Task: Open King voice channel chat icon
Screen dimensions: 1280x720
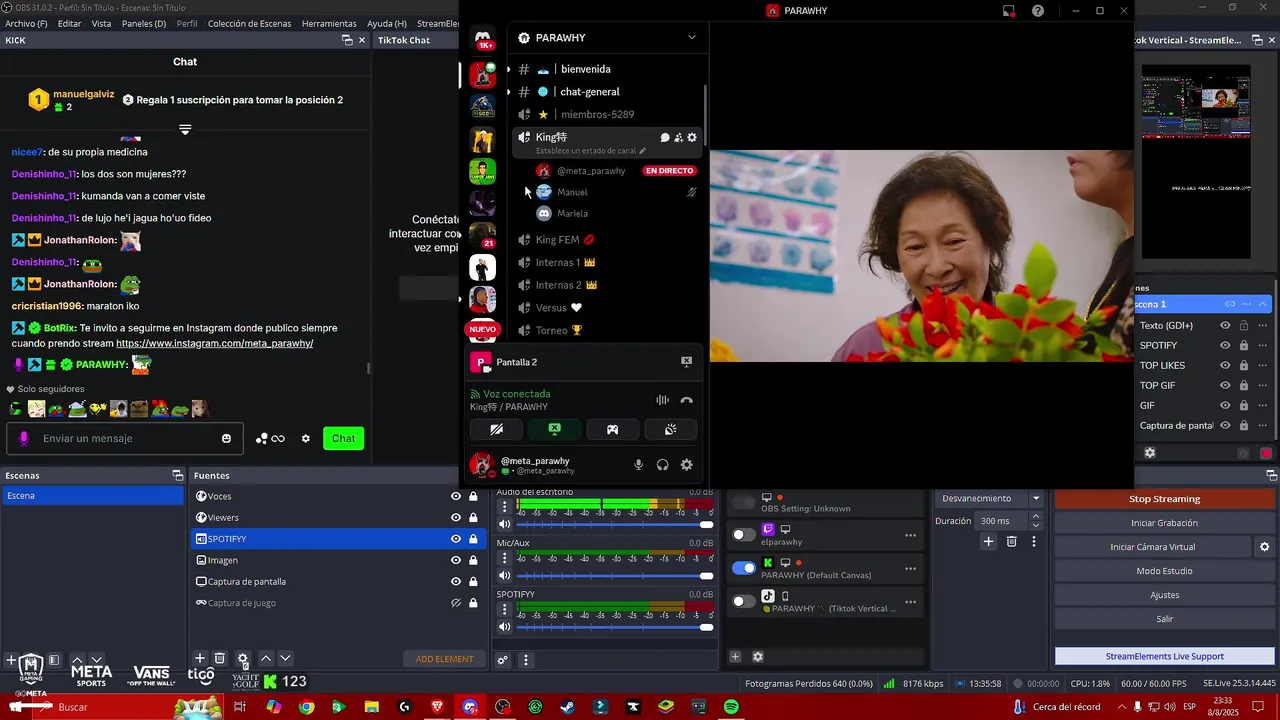Action: 665,137
